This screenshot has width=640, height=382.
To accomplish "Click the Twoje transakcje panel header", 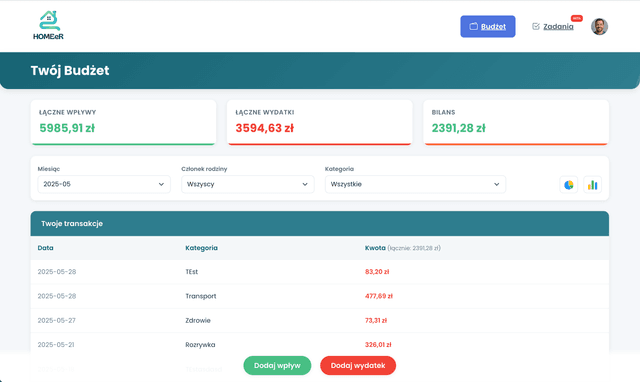I will (x=320, y=224).
